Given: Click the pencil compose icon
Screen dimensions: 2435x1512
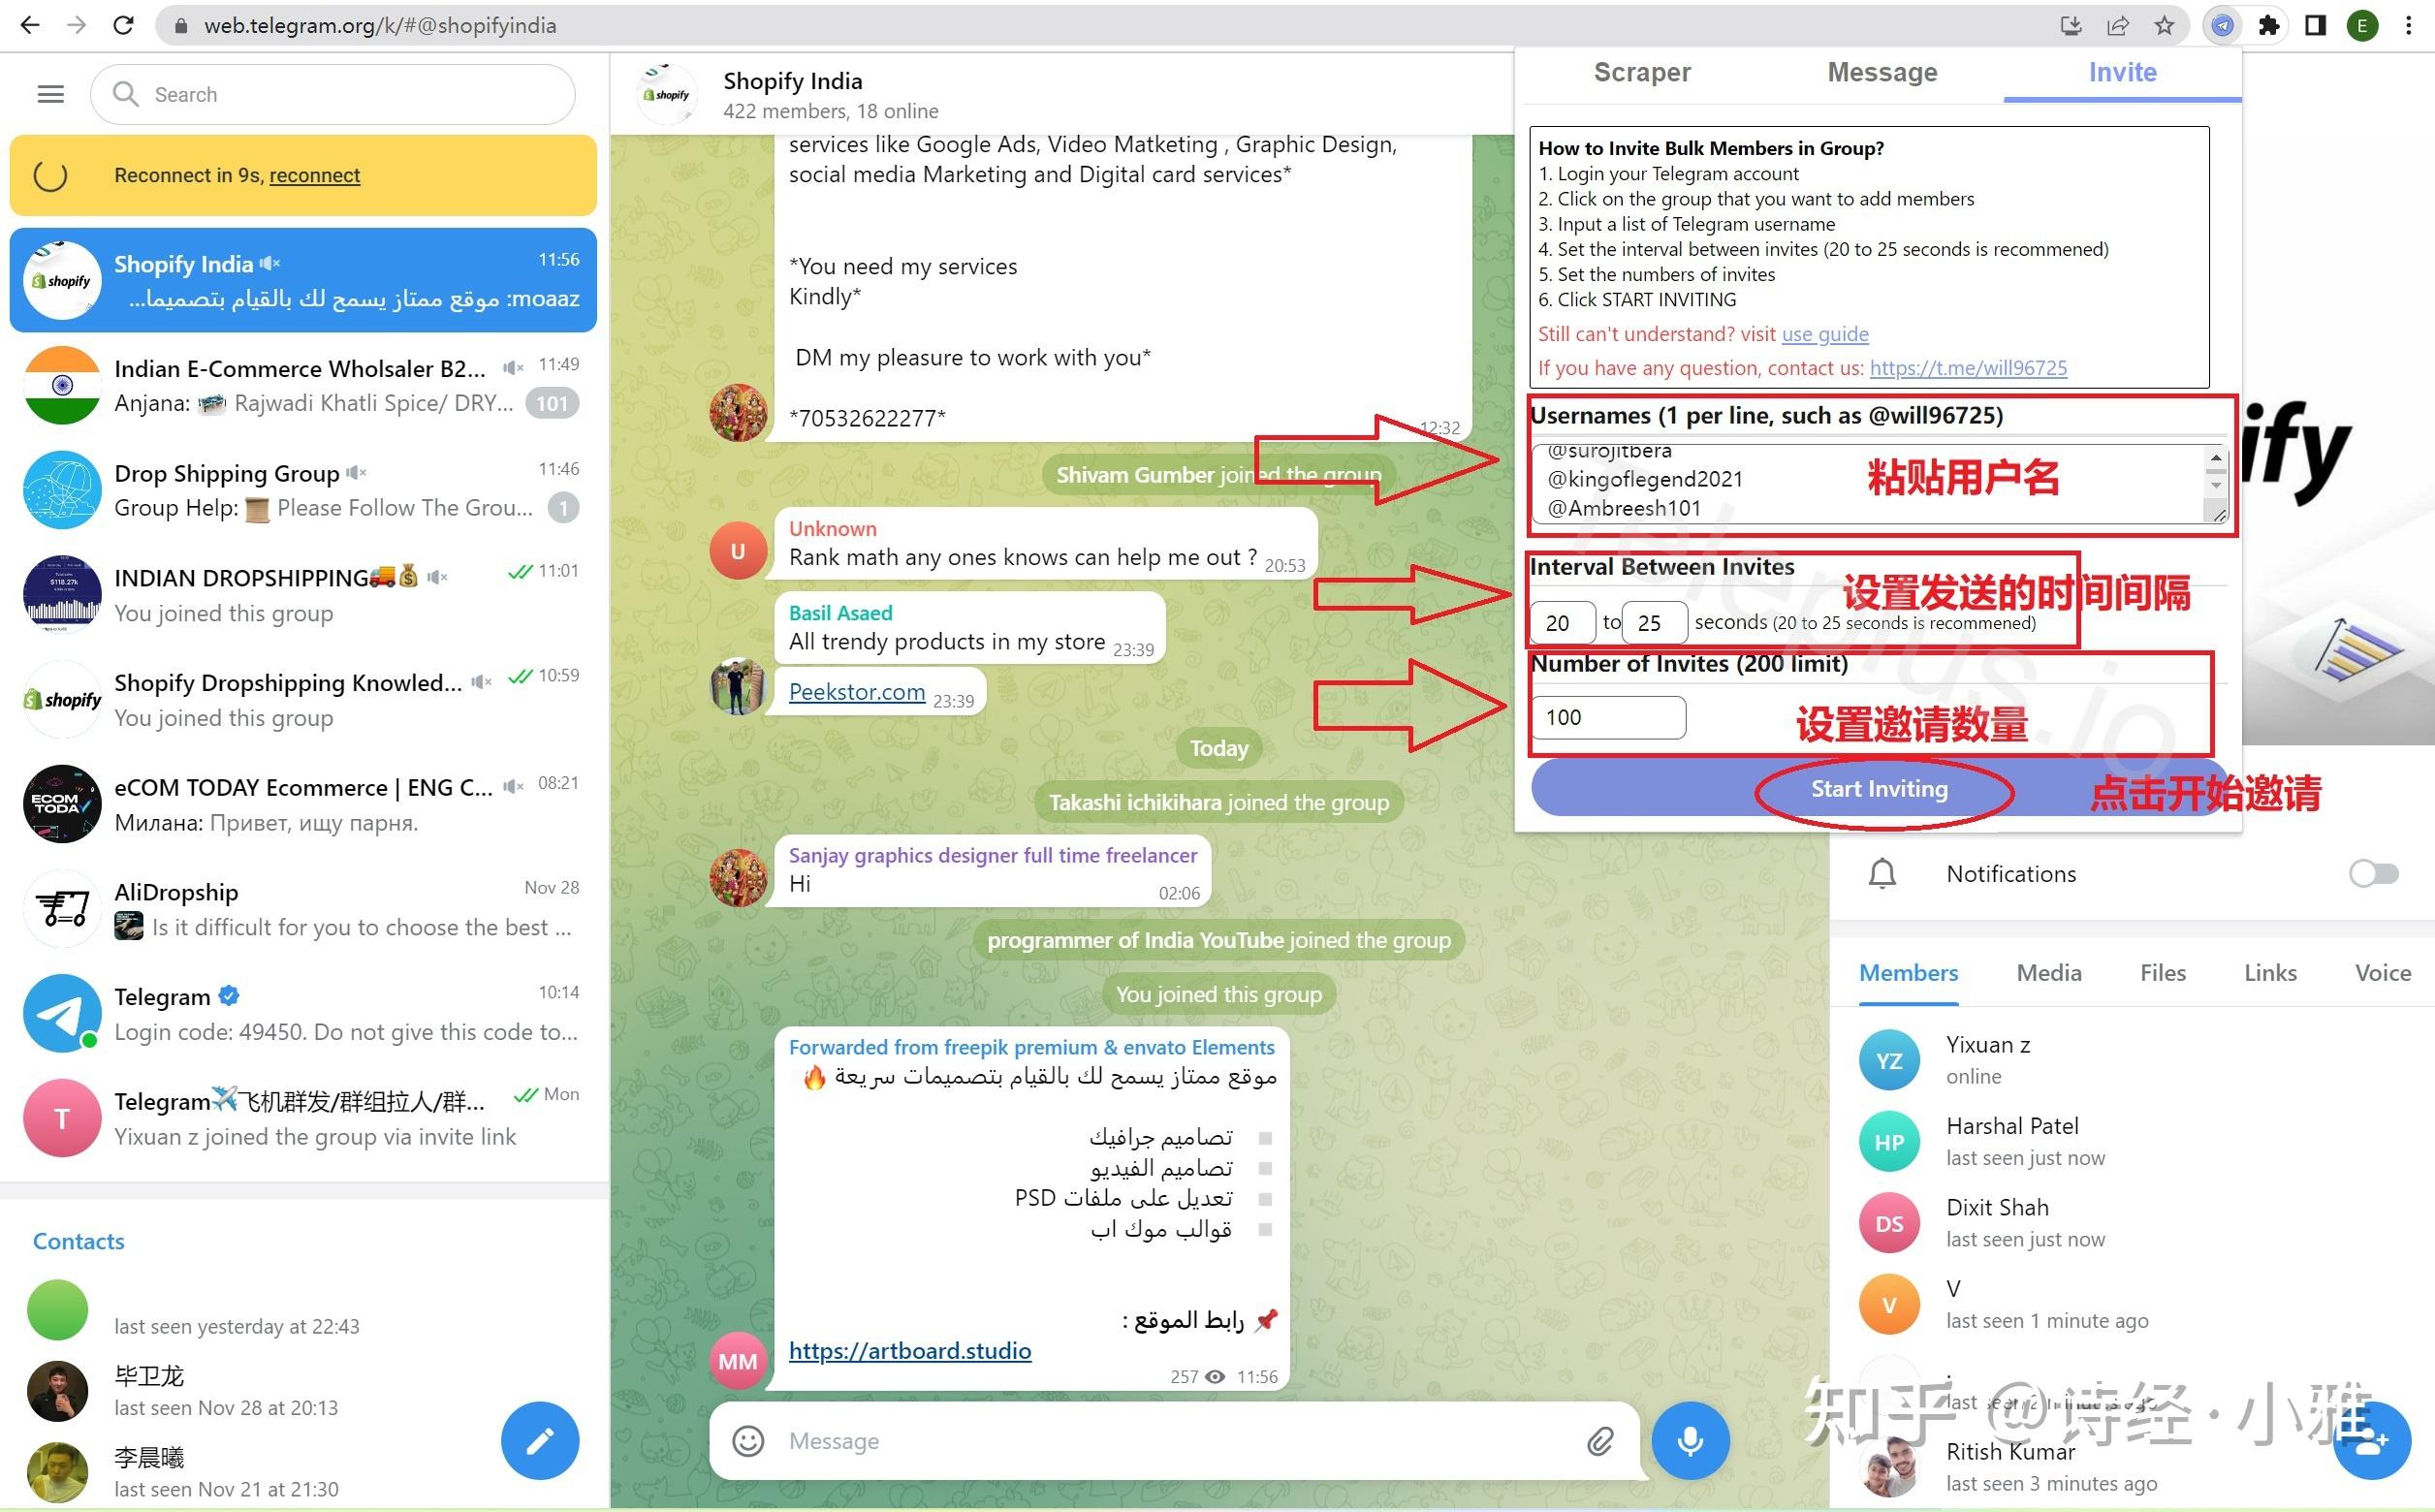Looking at the screenshot, I should click(x=542, y=1439).
